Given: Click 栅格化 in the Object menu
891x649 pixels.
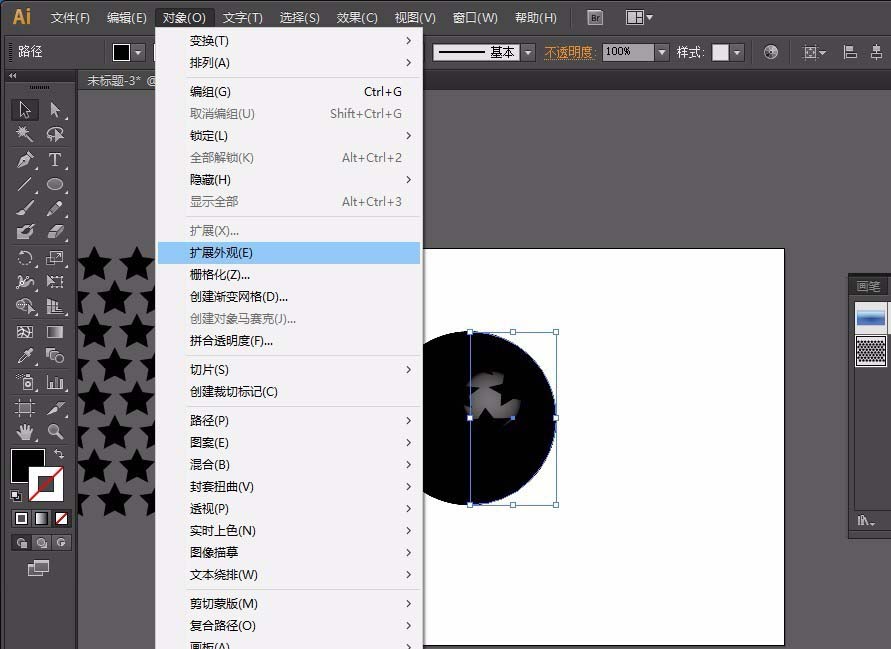Looking at the screenshot, I should [290, 274].
